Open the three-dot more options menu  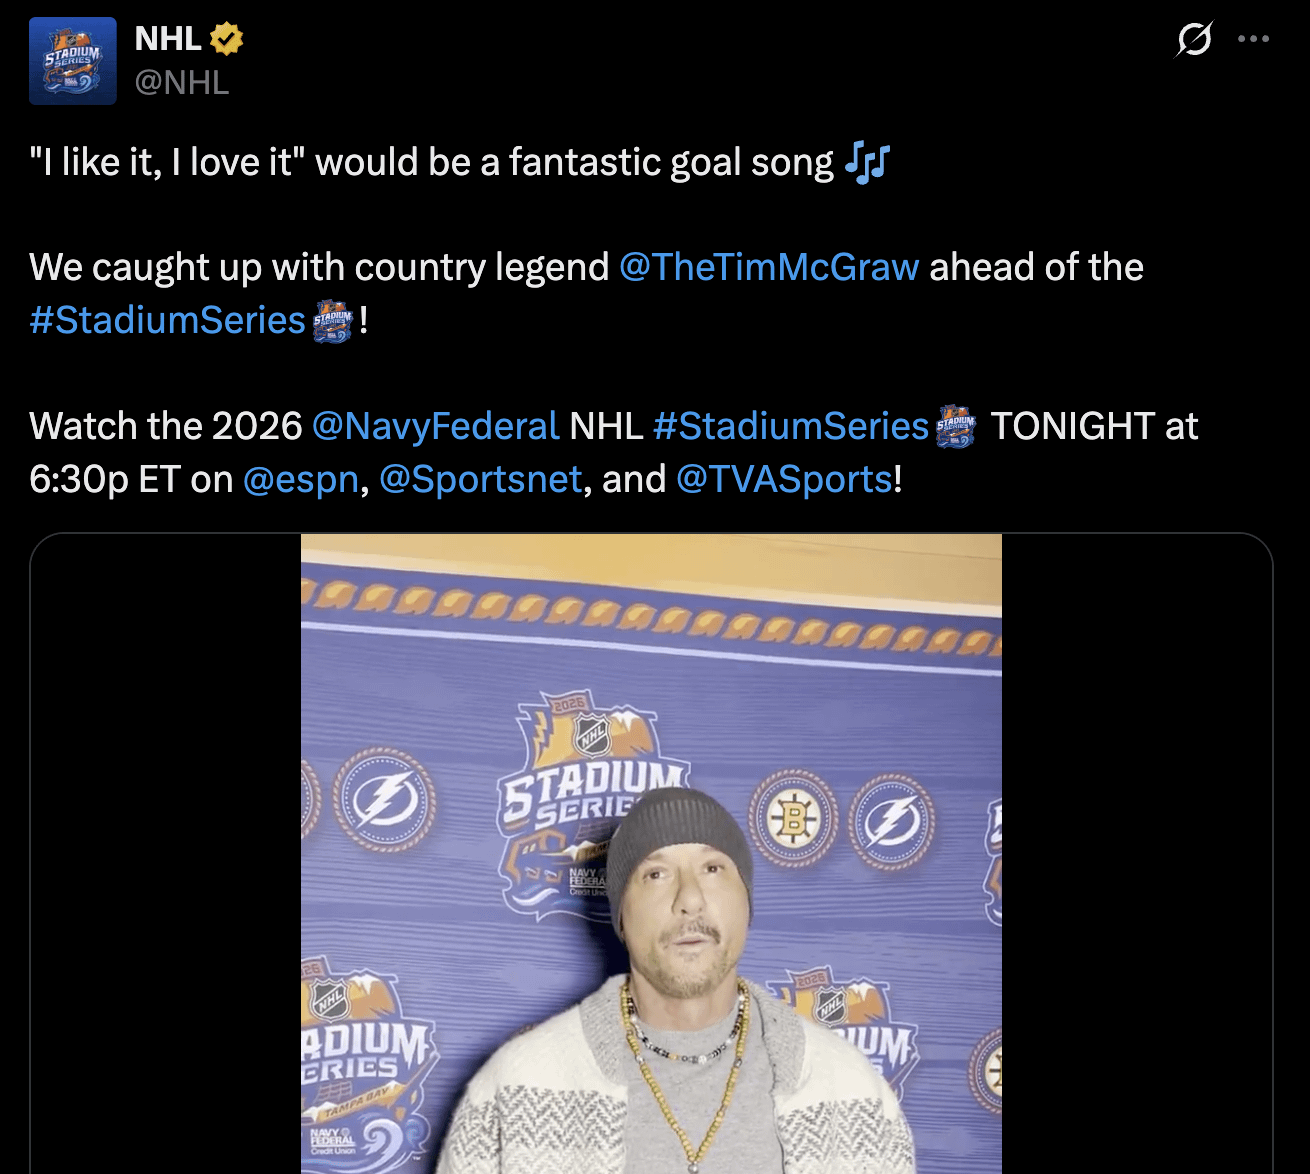point(1253,40)
